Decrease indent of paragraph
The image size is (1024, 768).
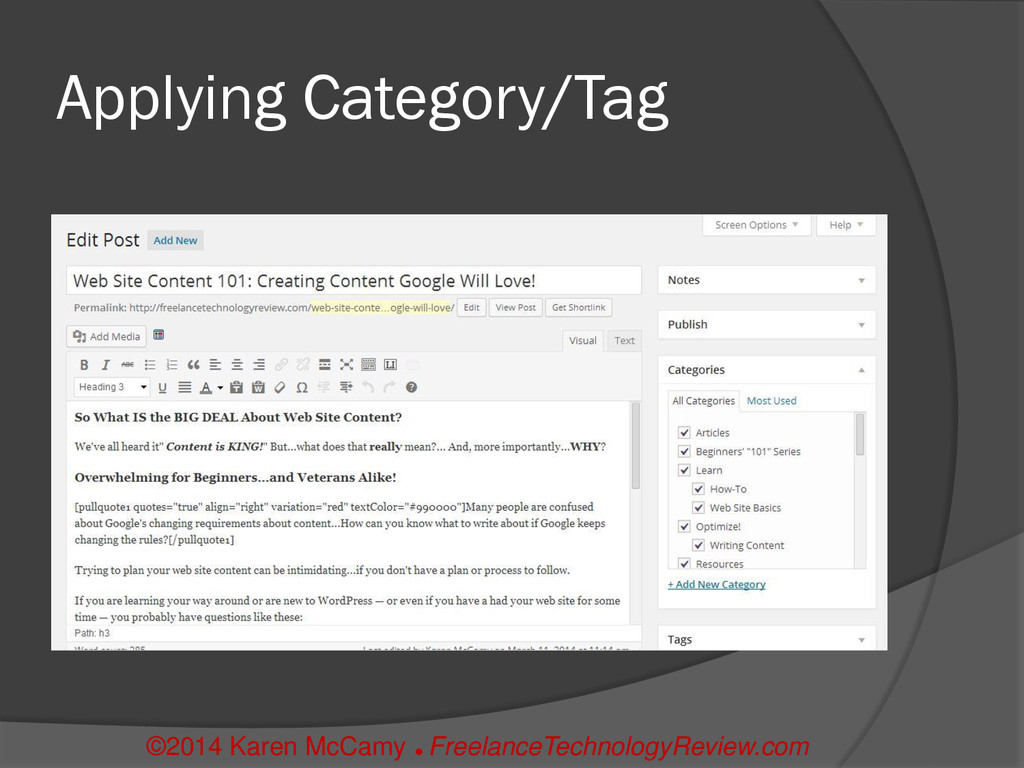click(324, 387)
